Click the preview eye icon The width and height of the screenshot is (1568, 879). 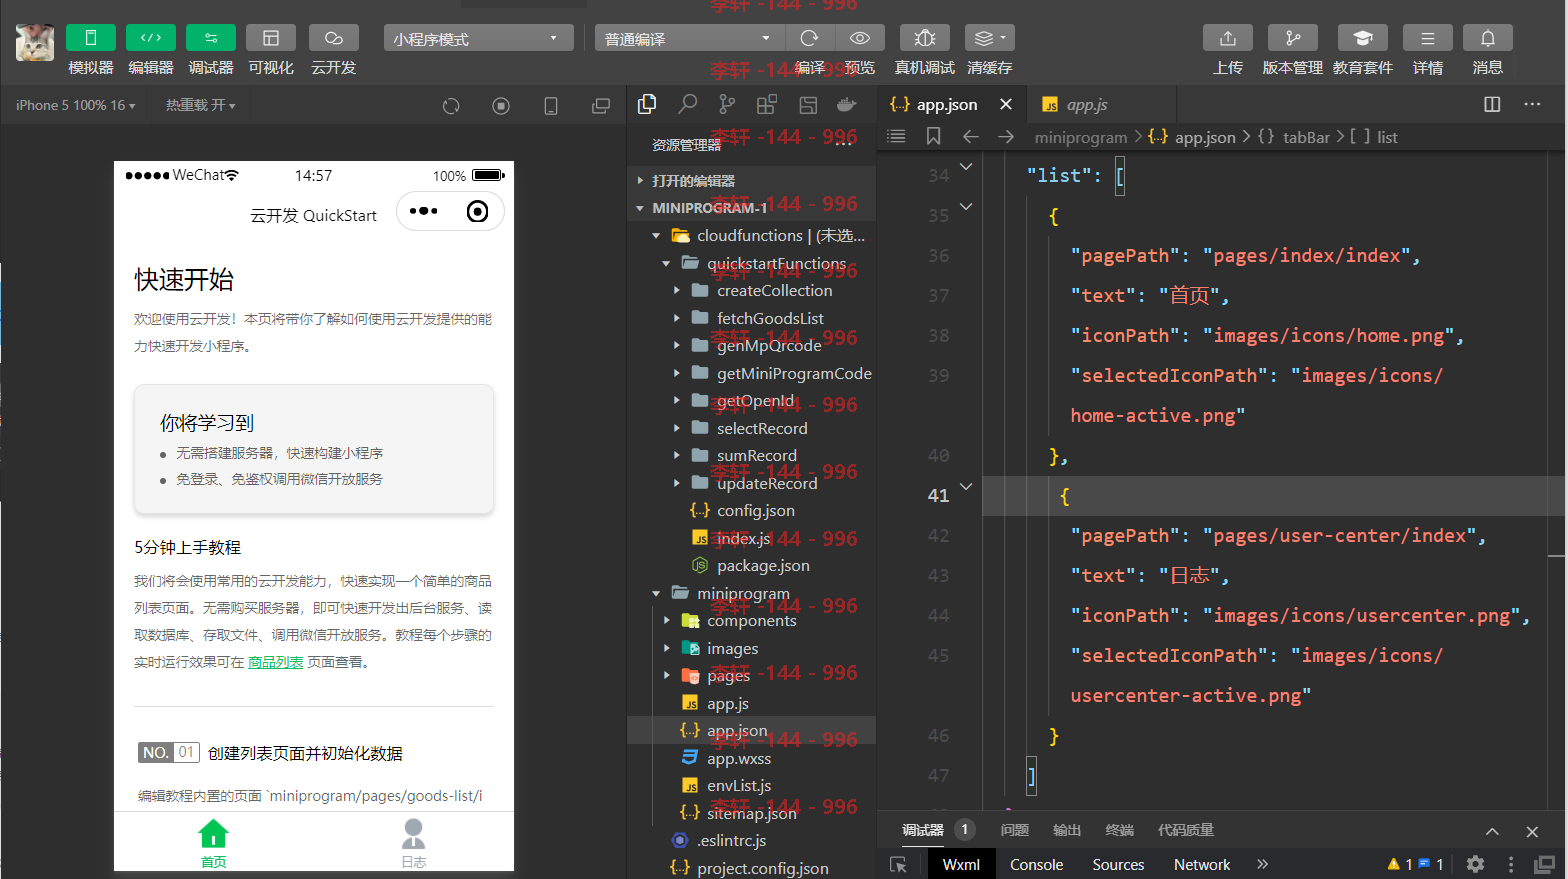coord(860,38)
